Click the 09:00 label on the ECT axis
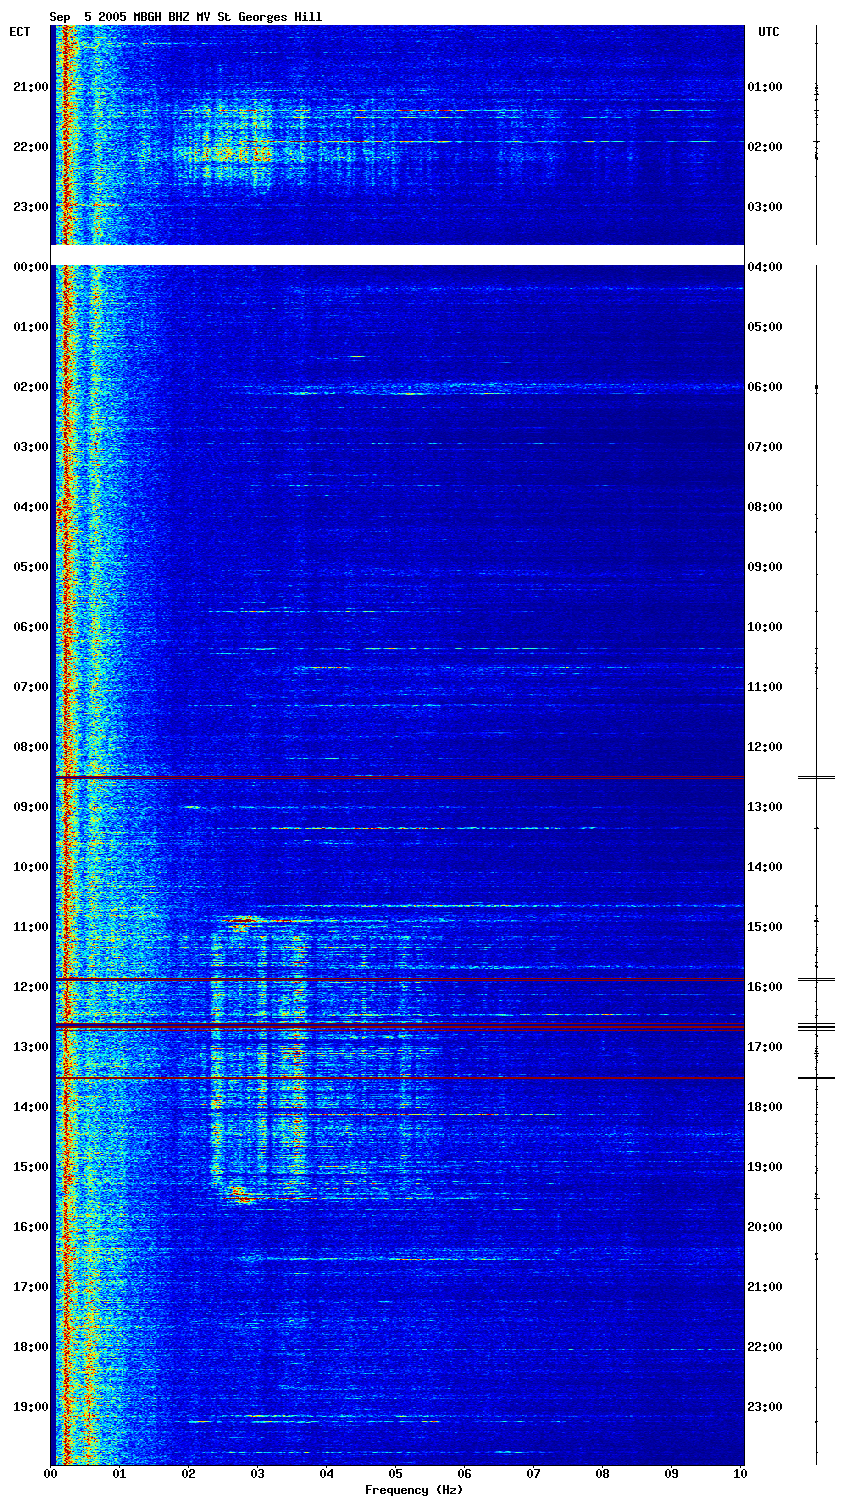The image size is (852, 1500). pos(30,807)
